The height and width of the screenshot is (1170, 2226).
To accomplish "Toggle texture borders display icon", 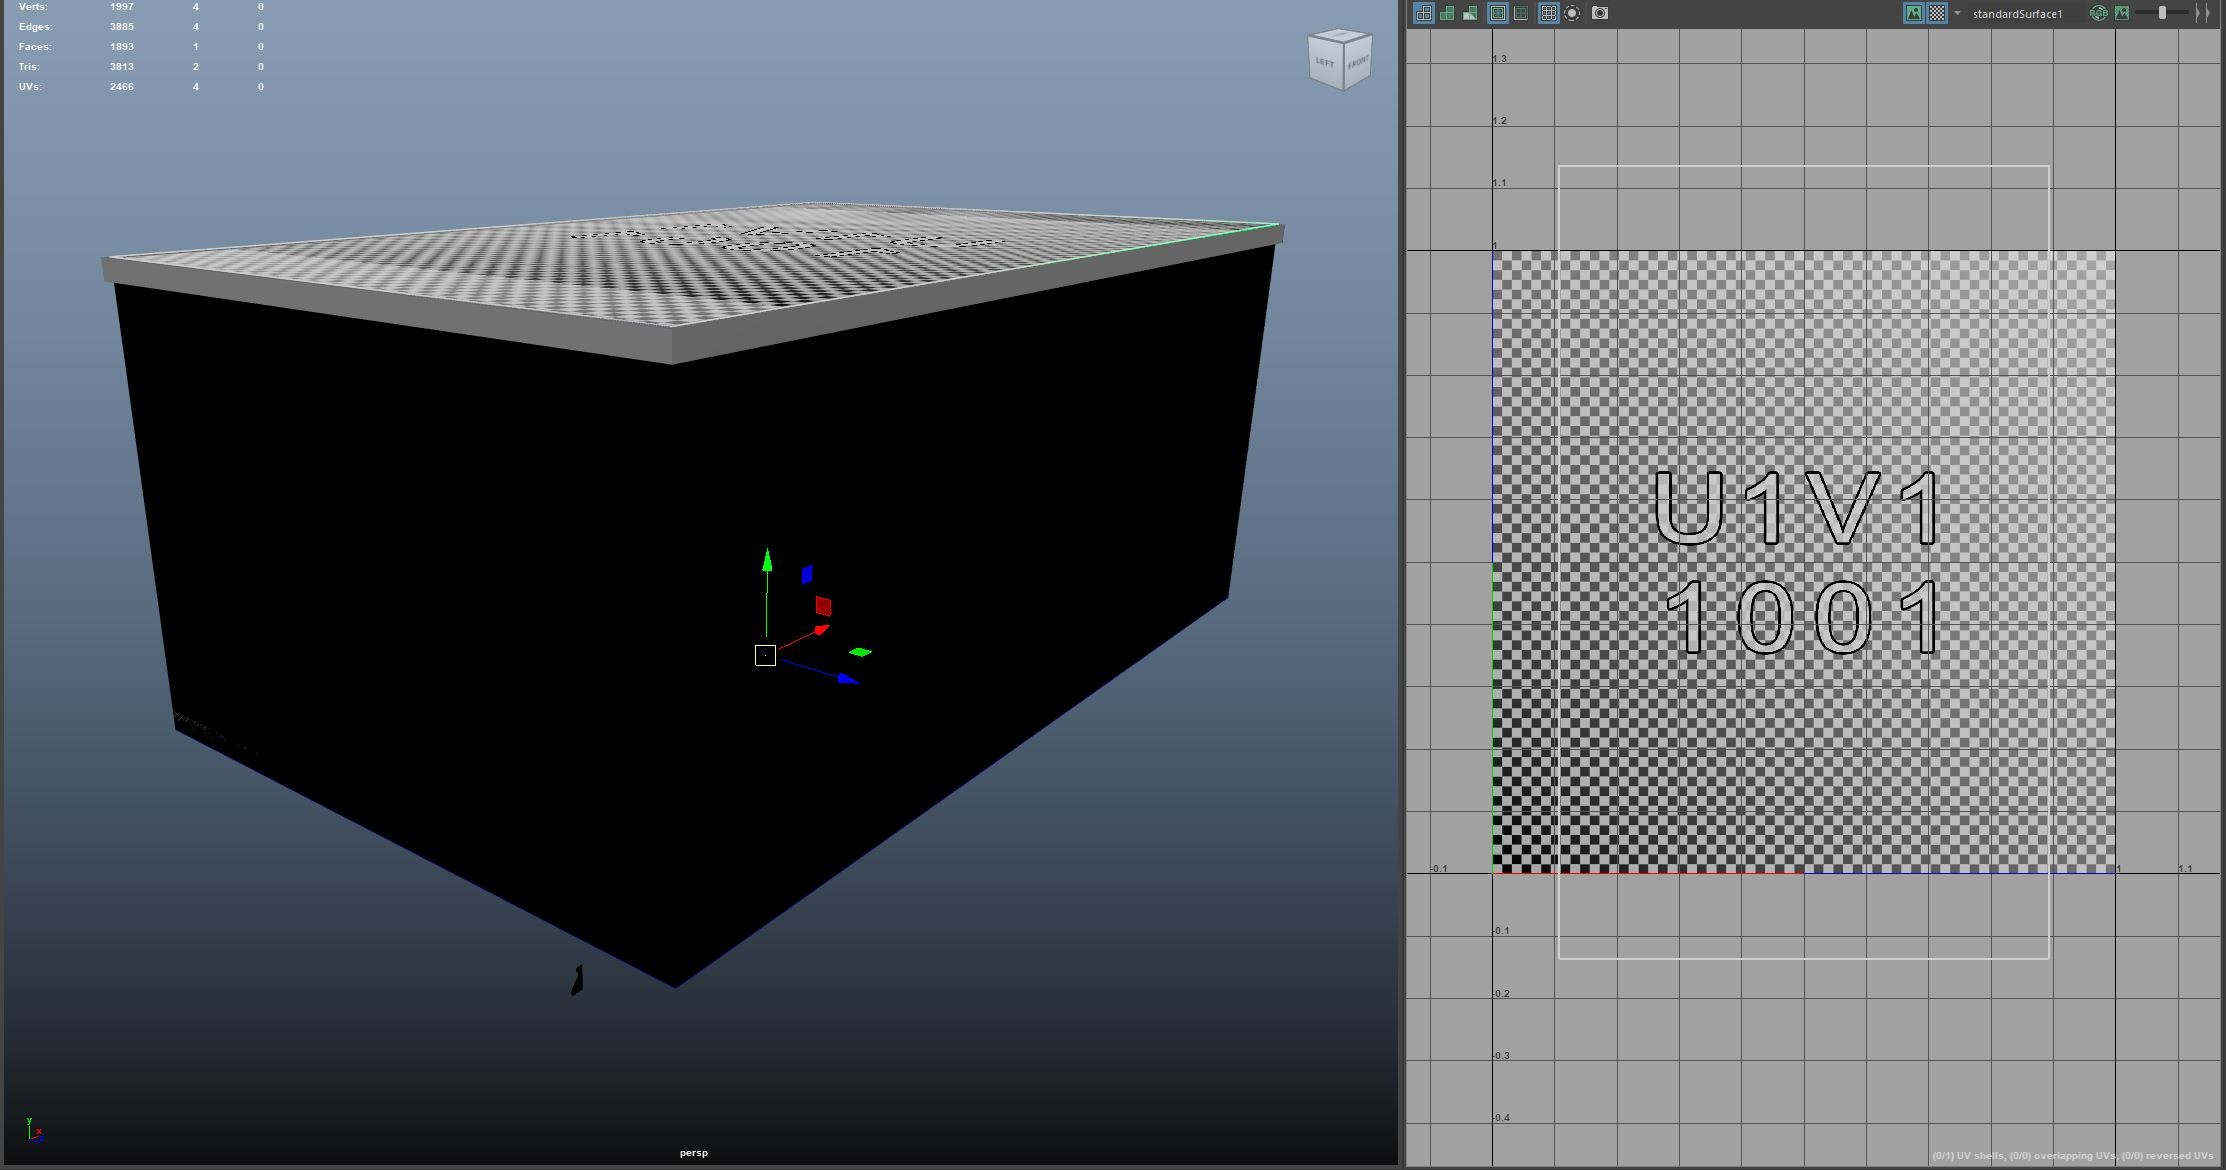I will [1498, 13].
